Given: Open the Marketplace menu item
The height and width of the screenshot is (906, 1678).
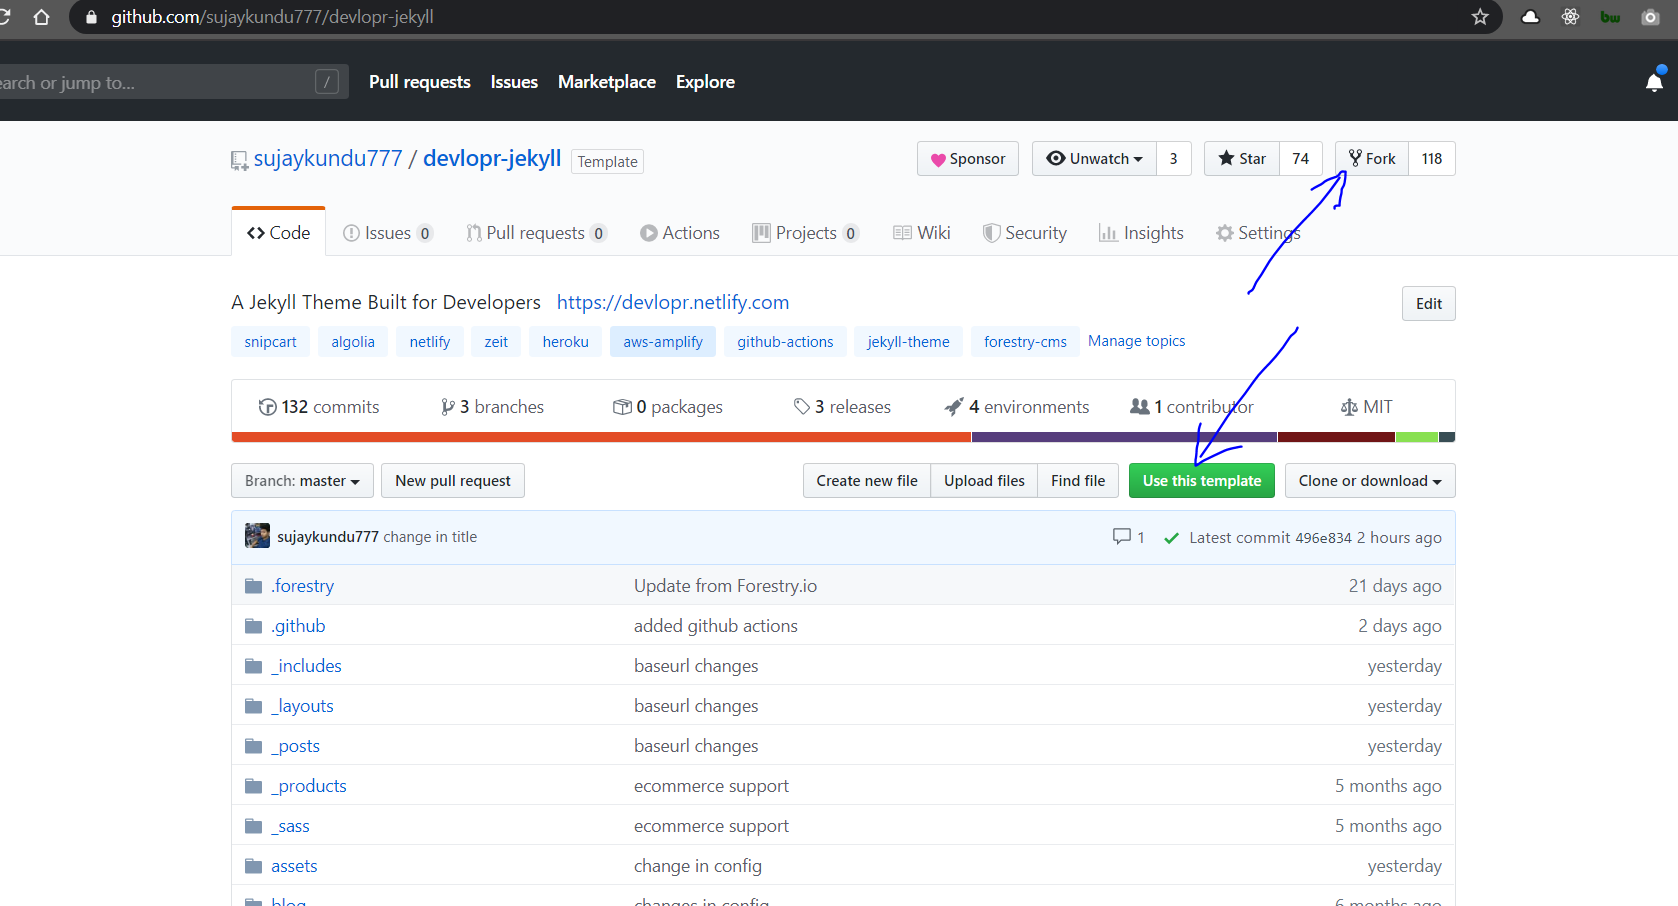Looking at the screenshot, I should 606,82.
